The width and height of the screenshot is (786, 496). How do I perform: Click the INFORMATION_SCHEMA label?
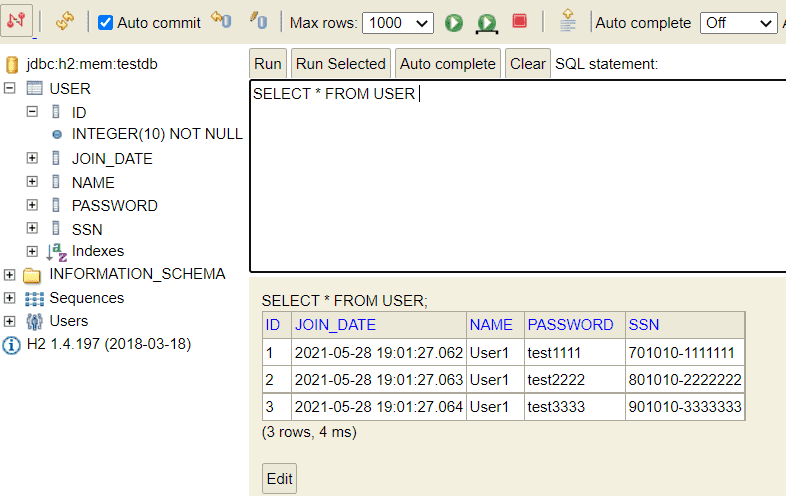tap(137, 274)
